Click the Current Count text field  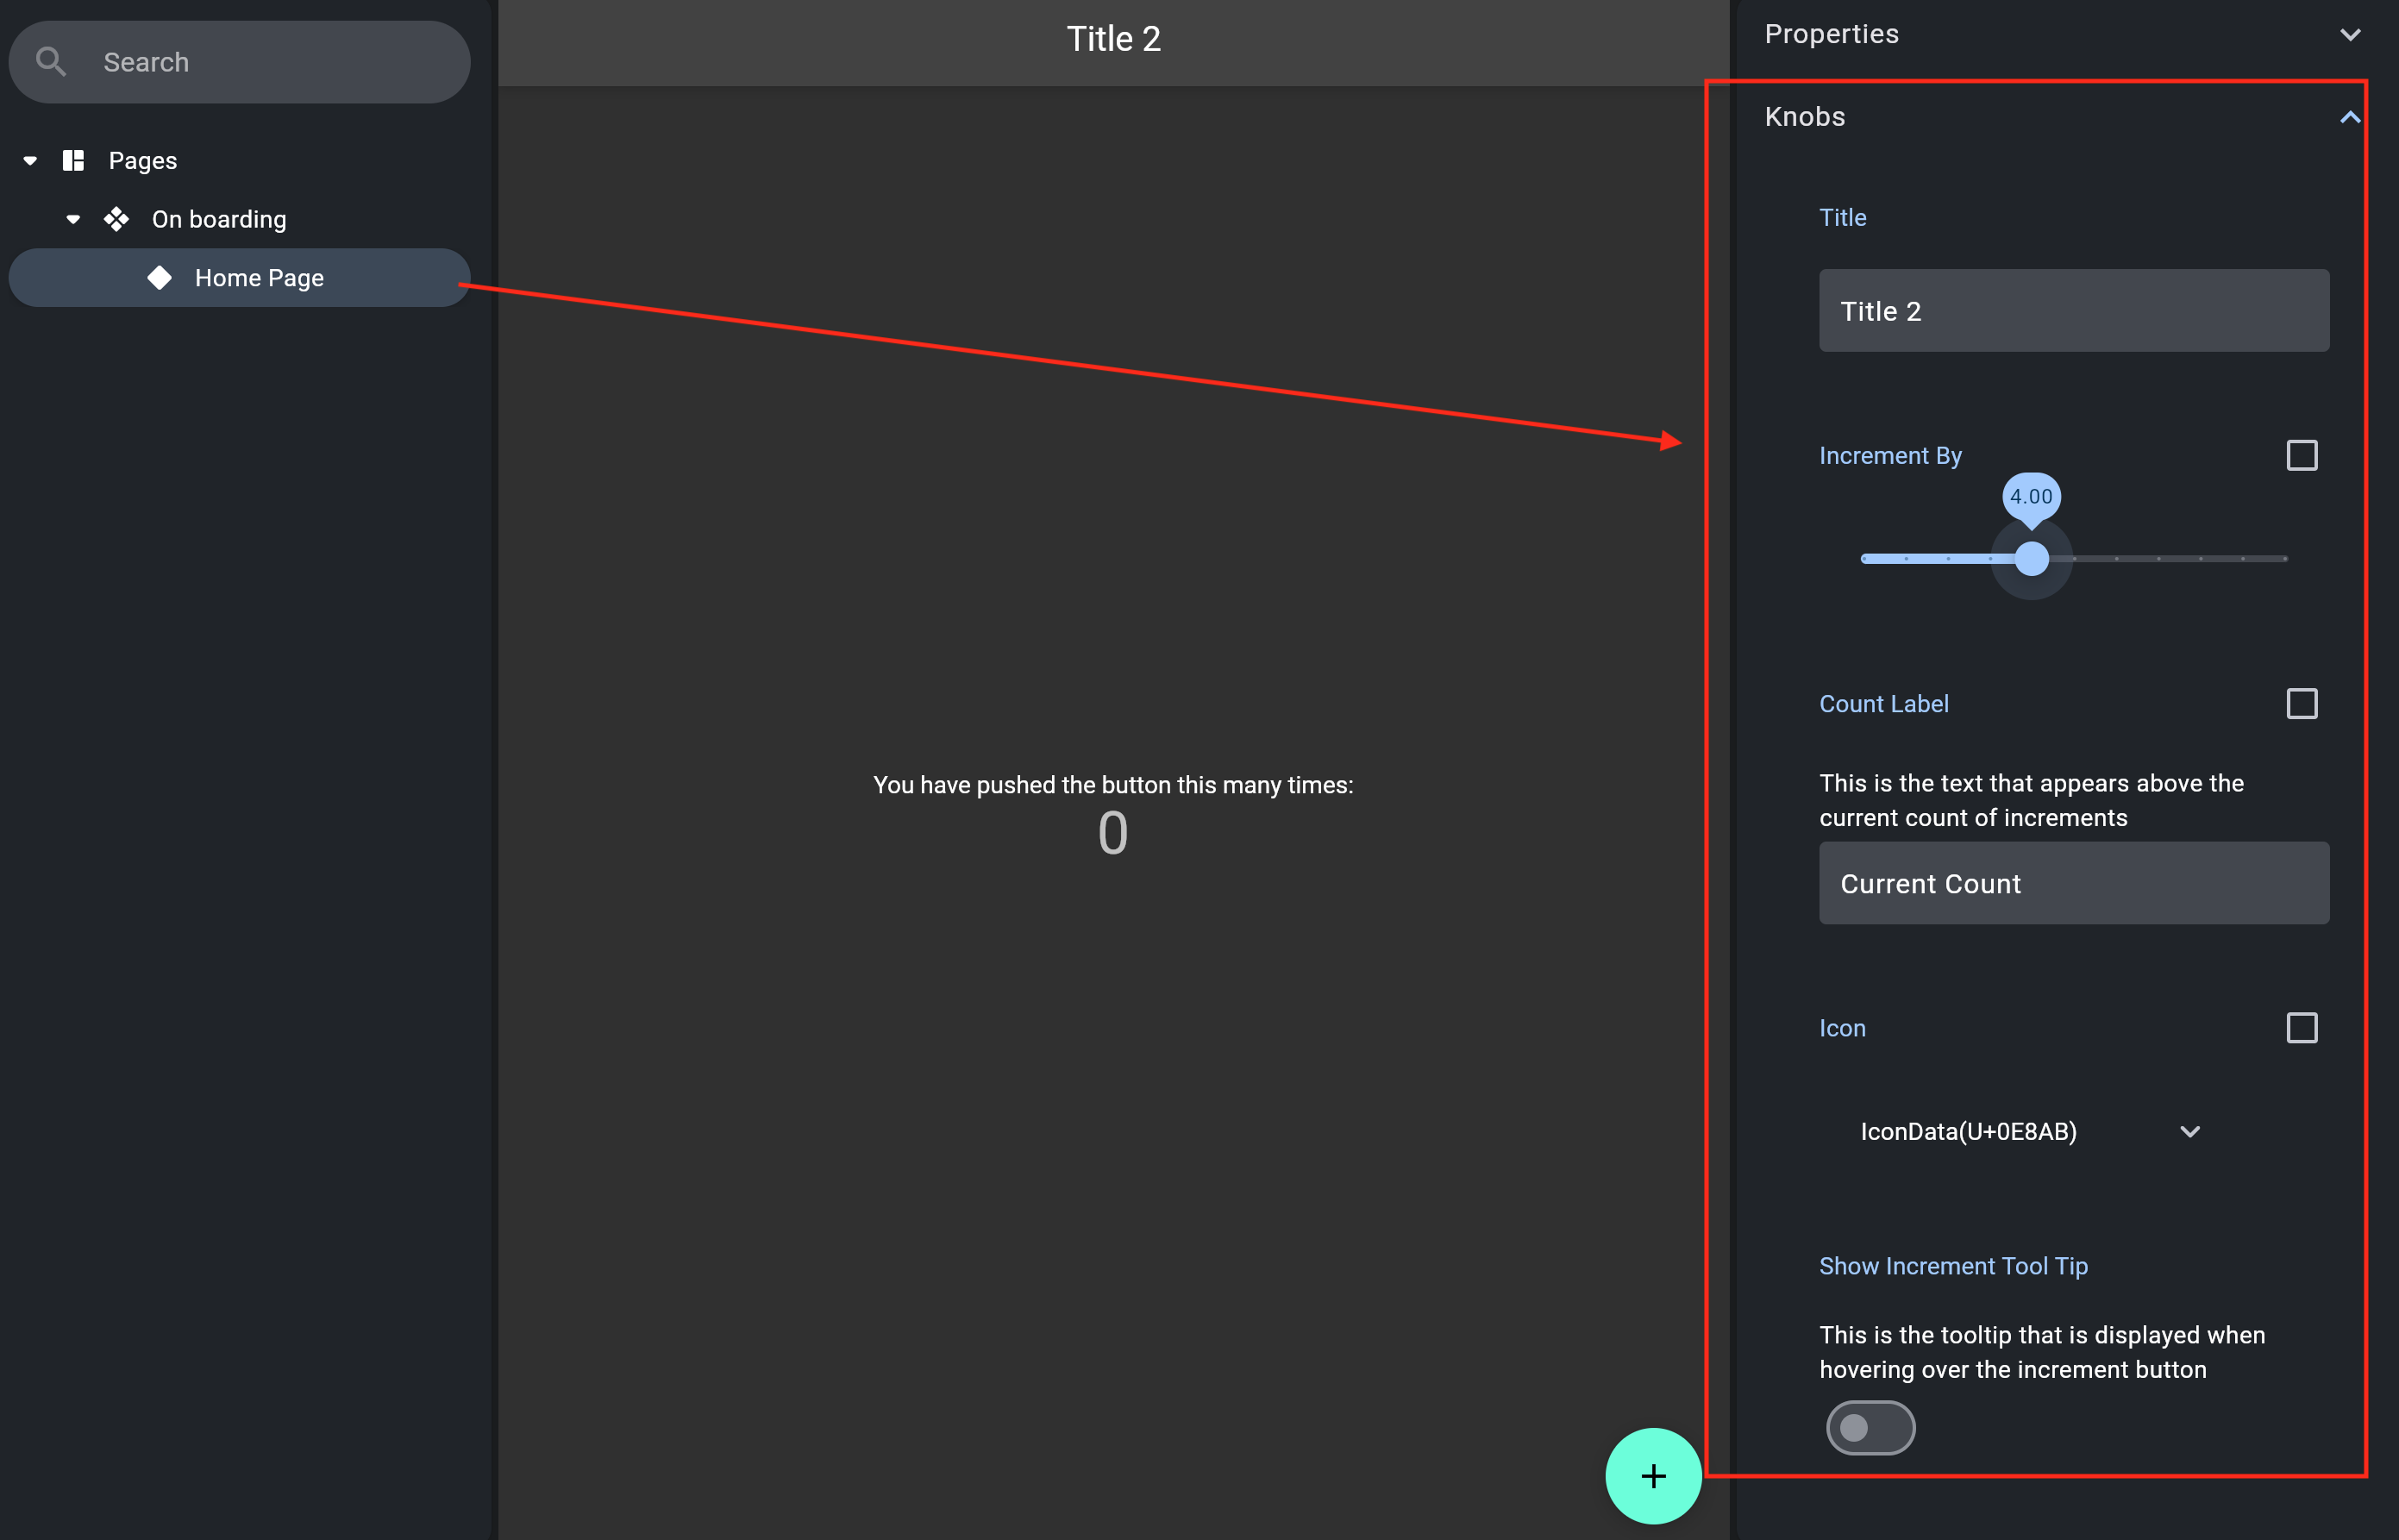tap(2073, 883)
